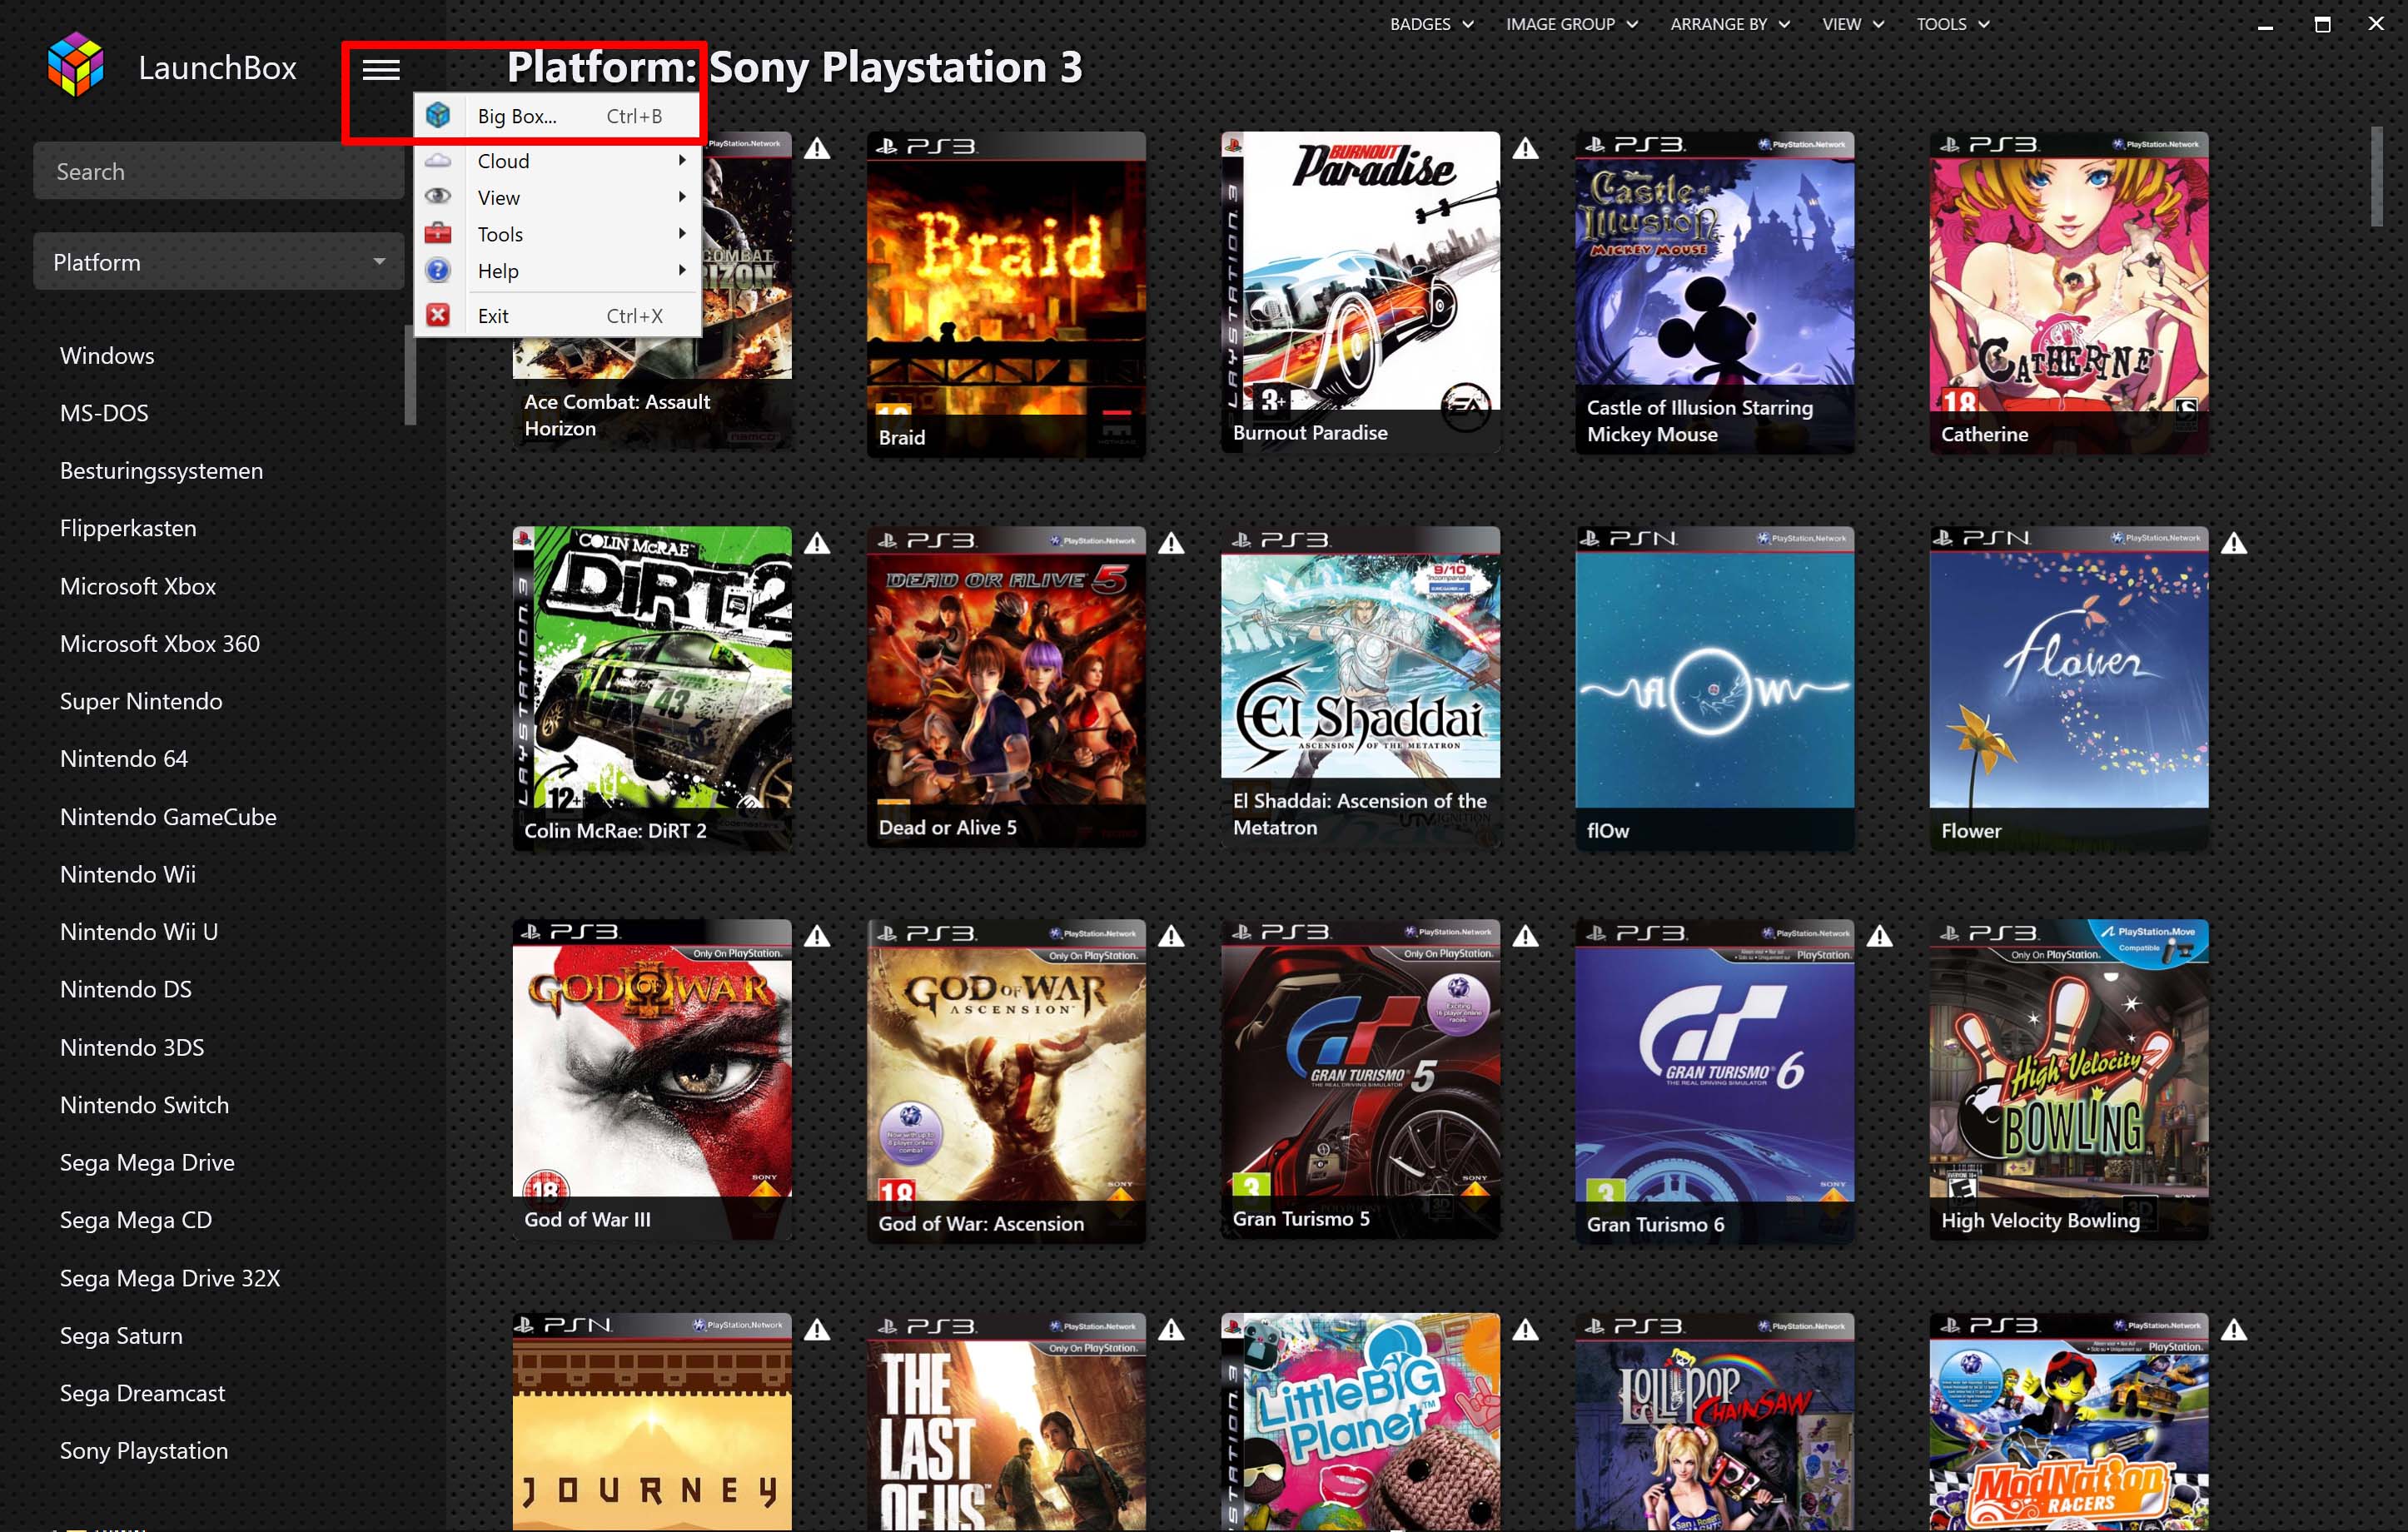
Task: Select Sega Dreamcast platform
Action: (x=142, y=1393)
